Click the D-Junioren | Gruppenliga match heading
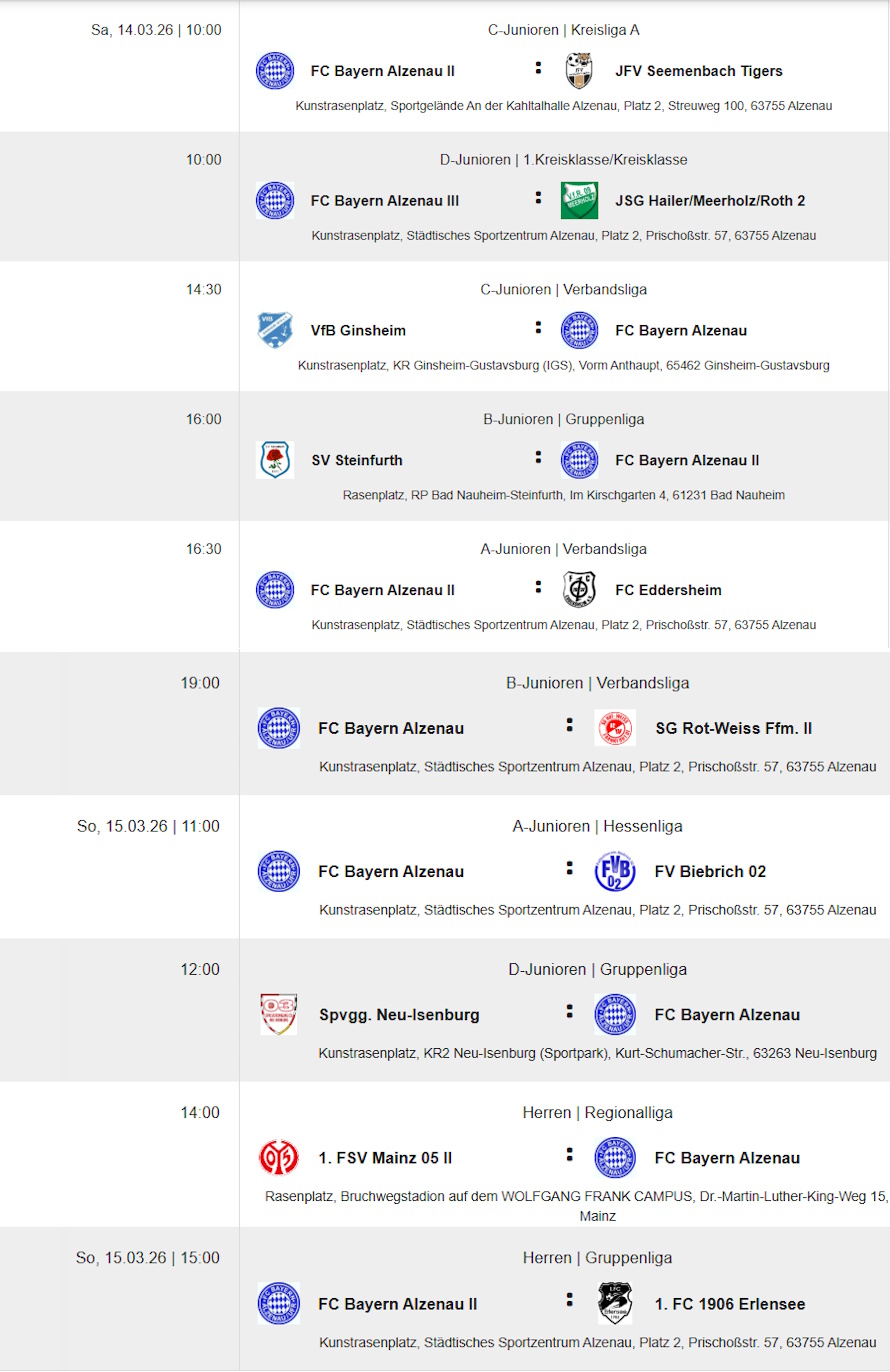 pyautogui.click(x=597, y=969)
